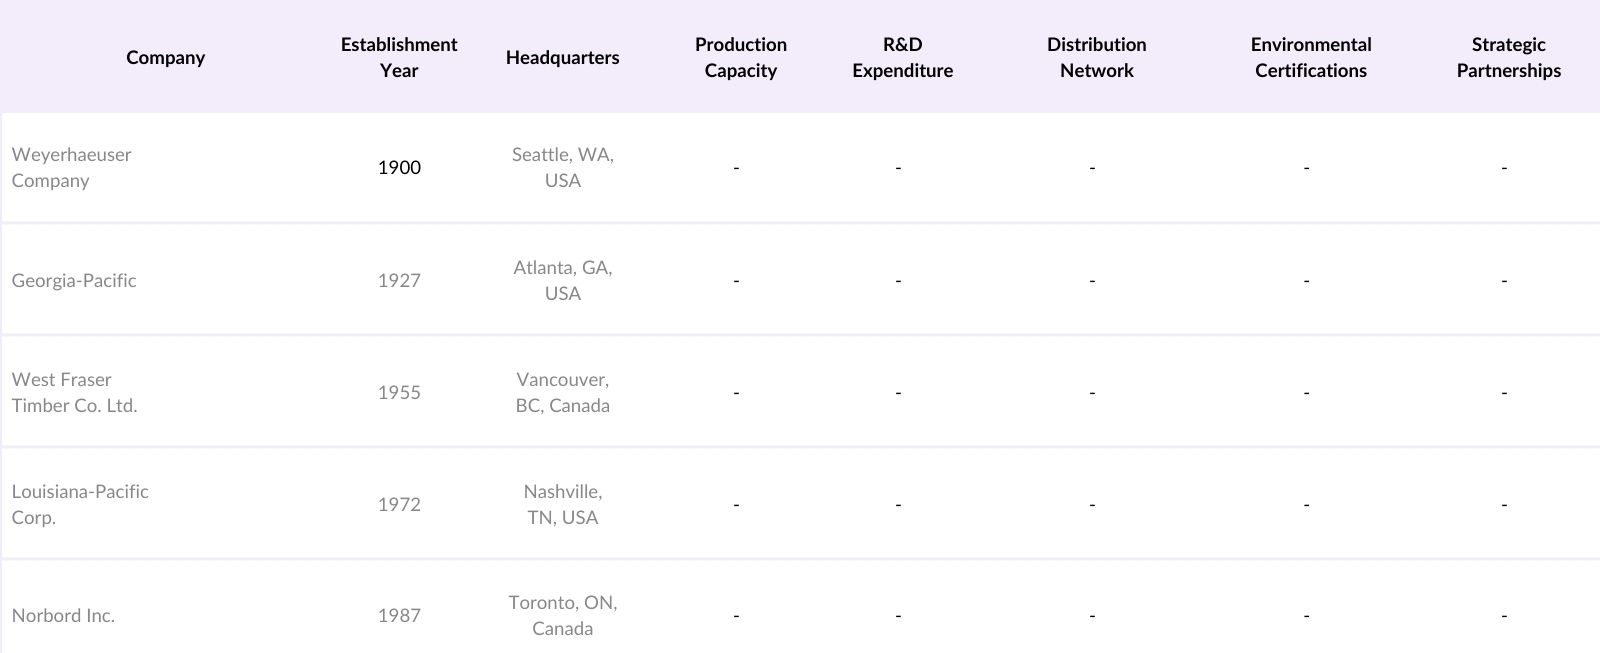Select the 1927 year cell
The width and height of the screenshot is (1600, 653).
pyautogui.click(x=398, y=281)
